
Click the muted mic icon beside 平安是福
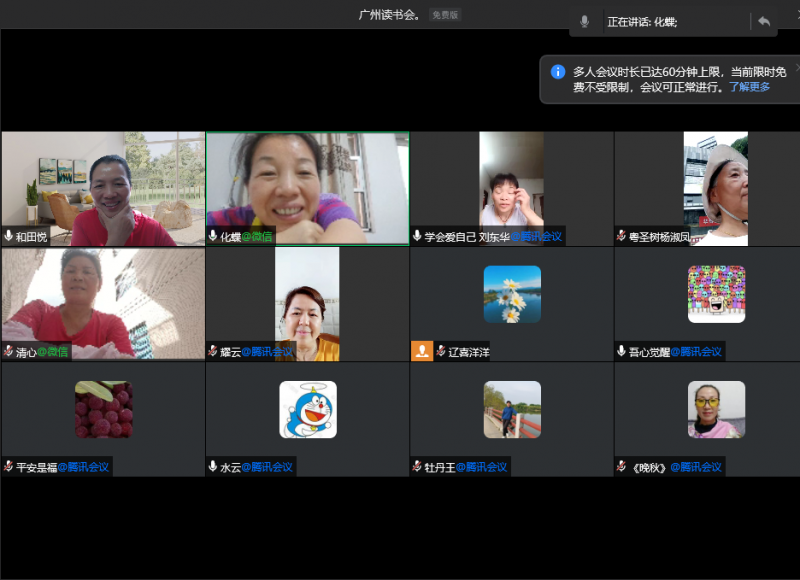point(9,466)
